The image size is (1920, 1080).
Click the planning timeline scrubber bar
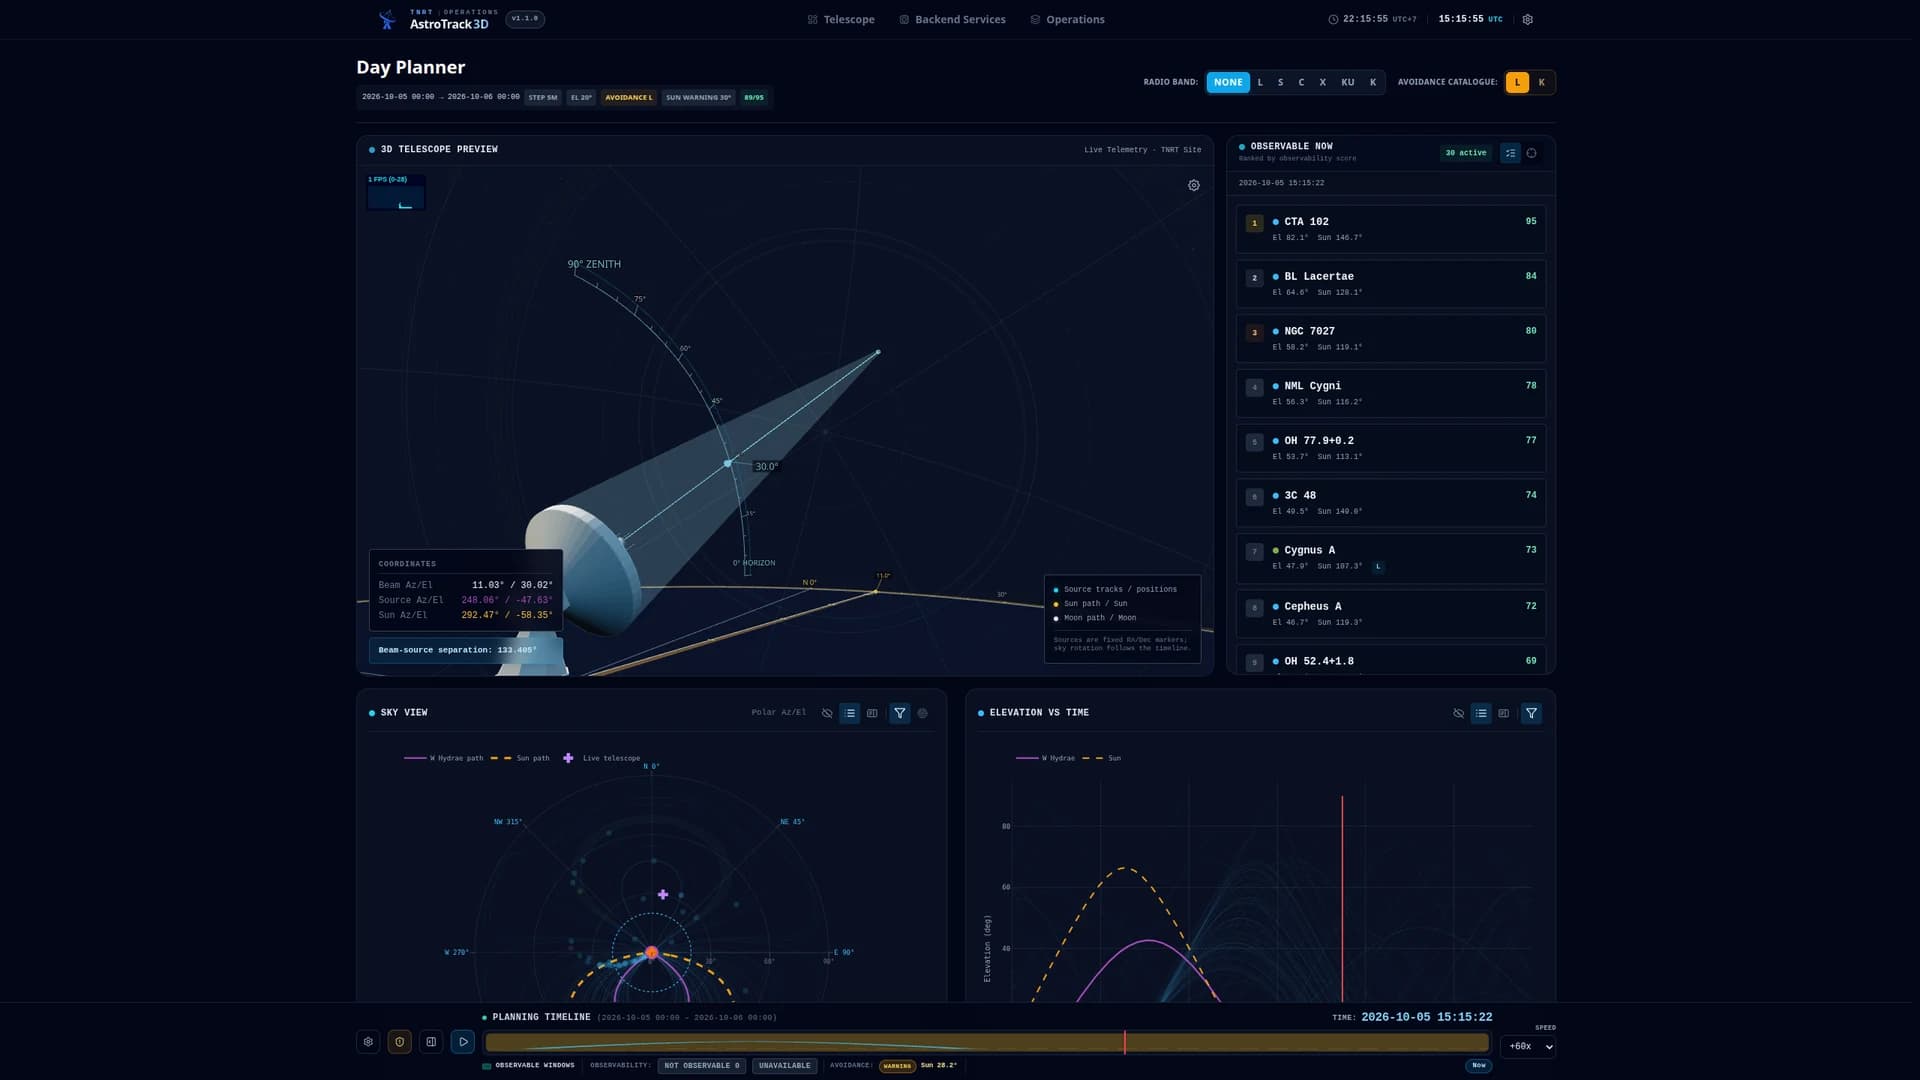pyautogui.click(x=987, y=1043)
